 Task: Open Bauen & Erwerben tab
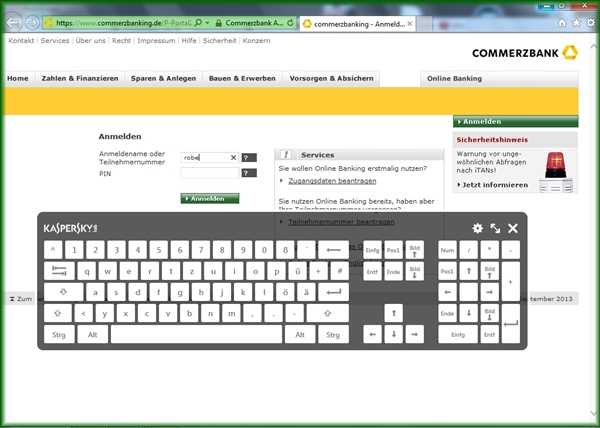[x=242, y=78]
